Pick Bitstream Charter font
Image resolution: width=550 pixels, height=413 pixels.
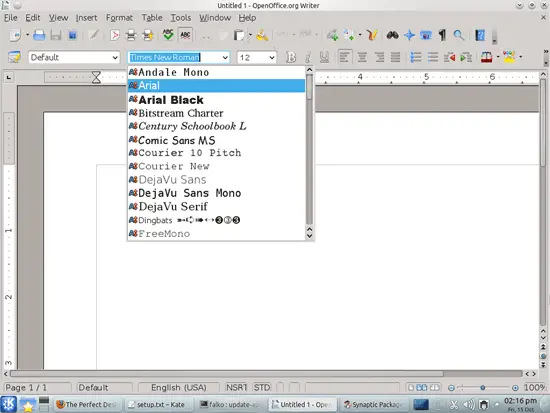click(x=216, y=113)
